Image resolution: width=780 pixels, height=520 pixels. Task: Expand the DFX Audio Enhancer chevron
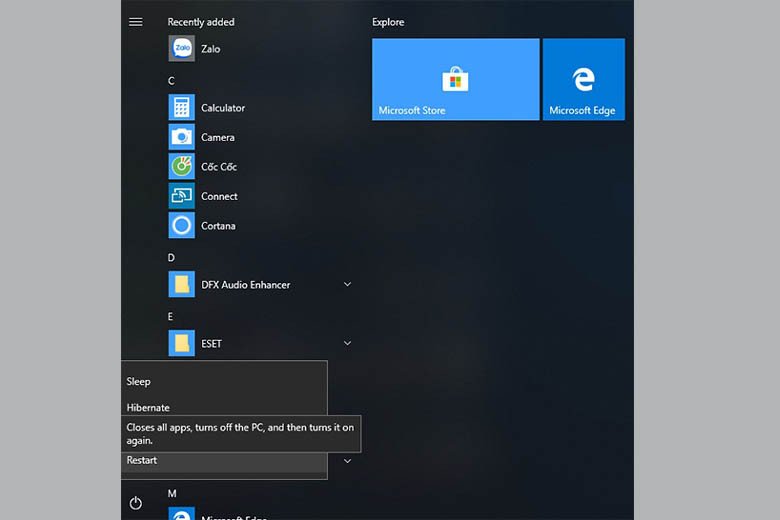(x=347, y=284)
